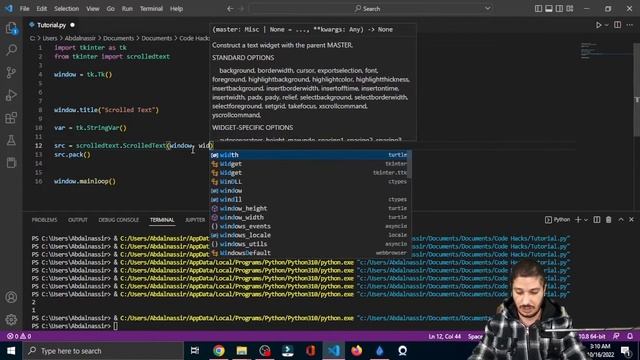The height and width of the screenshot is (360, 640).
Task: Run Python file with play button
Action: (x=598, y=25)
